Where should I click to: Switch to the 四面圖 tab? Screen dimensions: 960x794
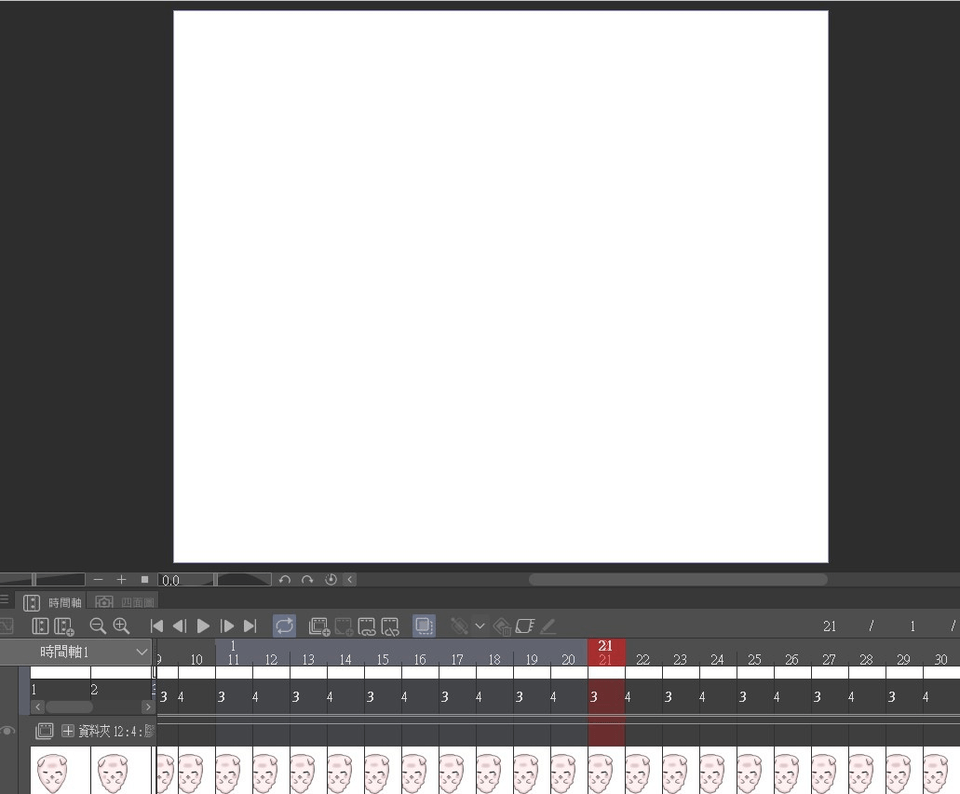pyautogui.click(x=124, y=602)
